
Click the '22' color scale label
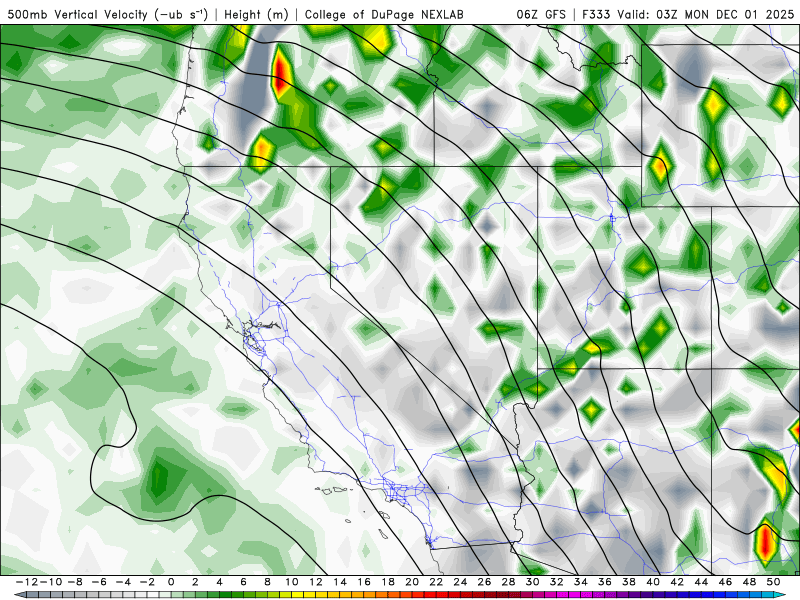click(x=436, y=582)
